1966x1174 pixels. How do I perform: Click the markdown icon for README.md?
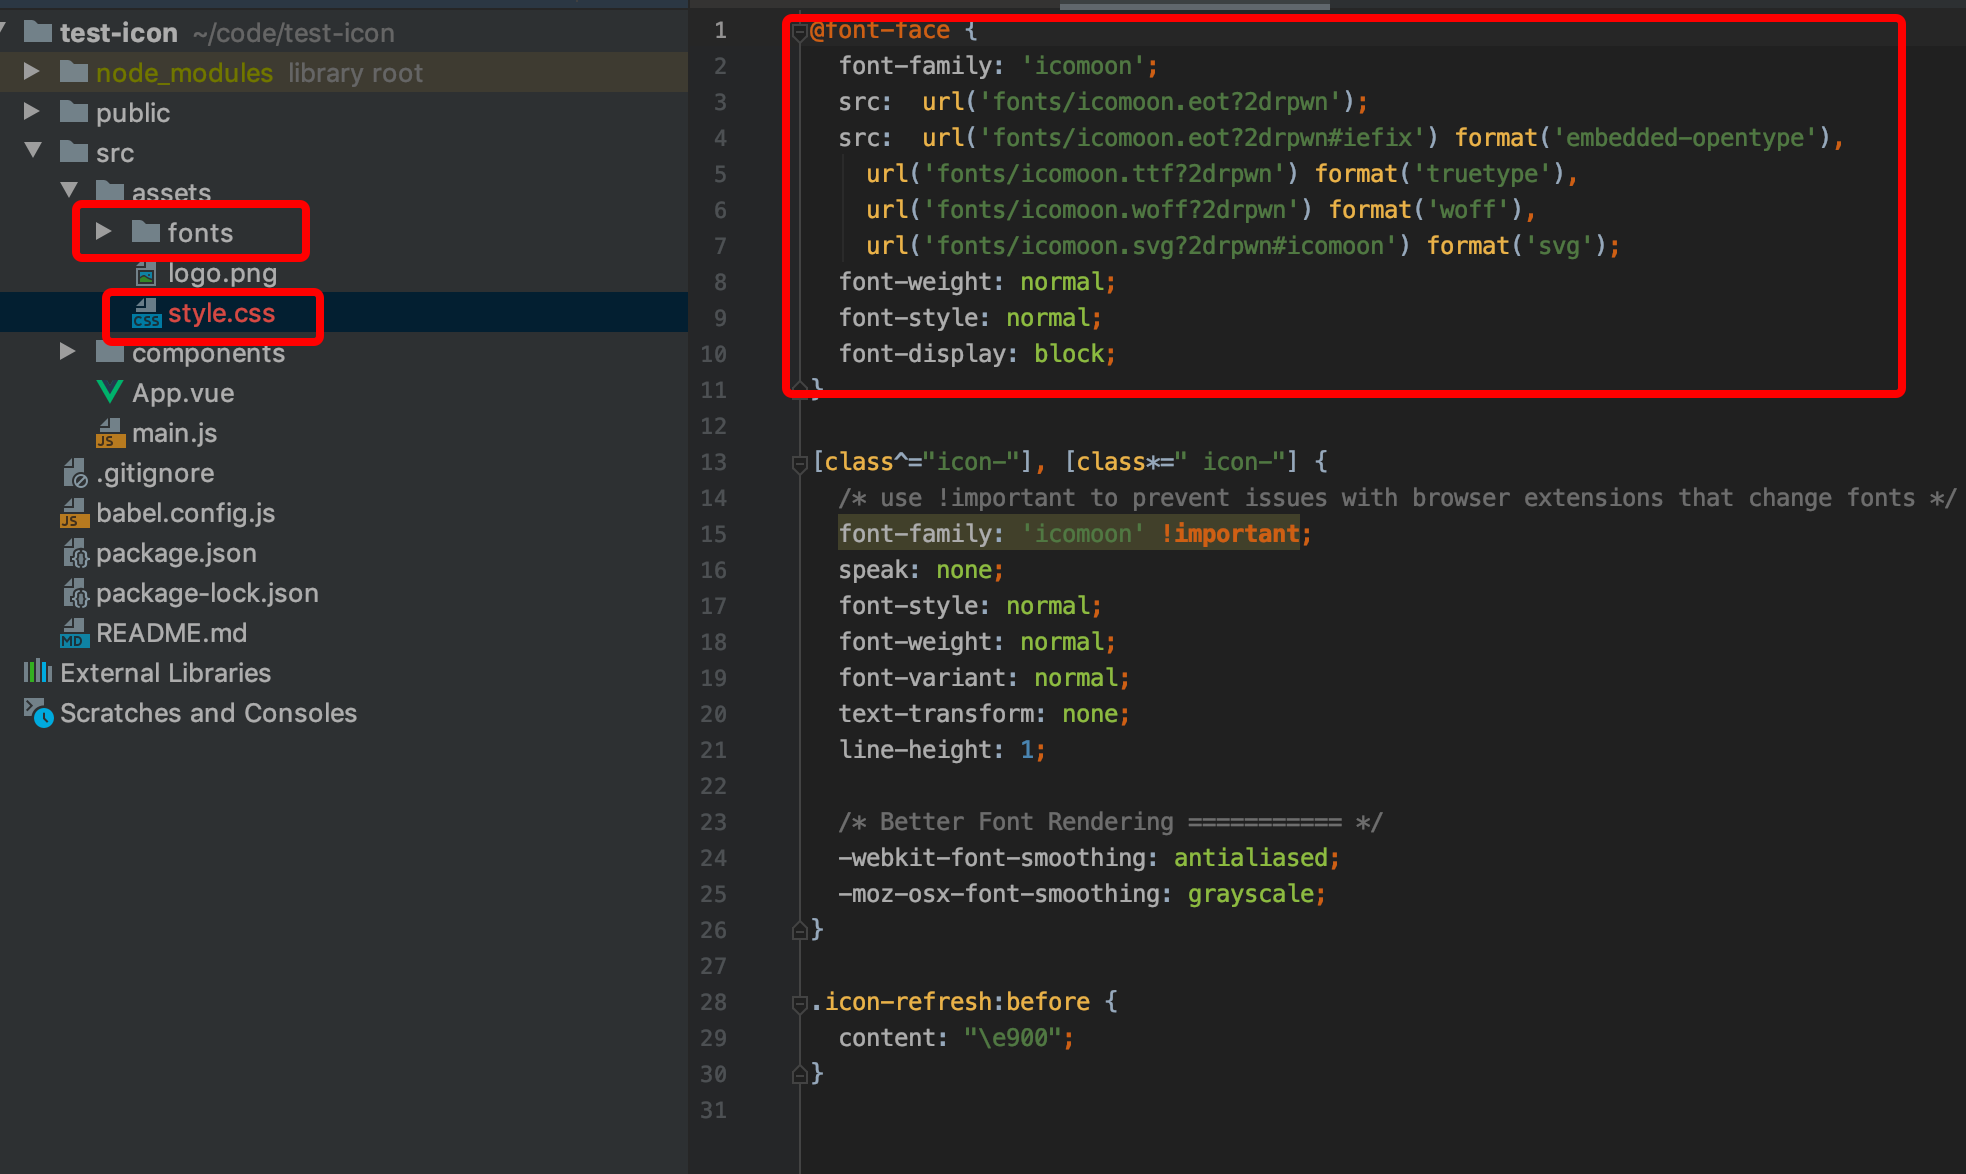coord(74,633)
